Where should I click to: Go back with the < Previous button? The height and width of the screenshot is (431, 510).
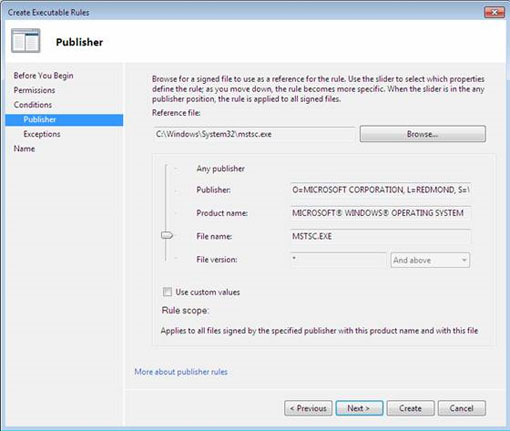[308, 408]
